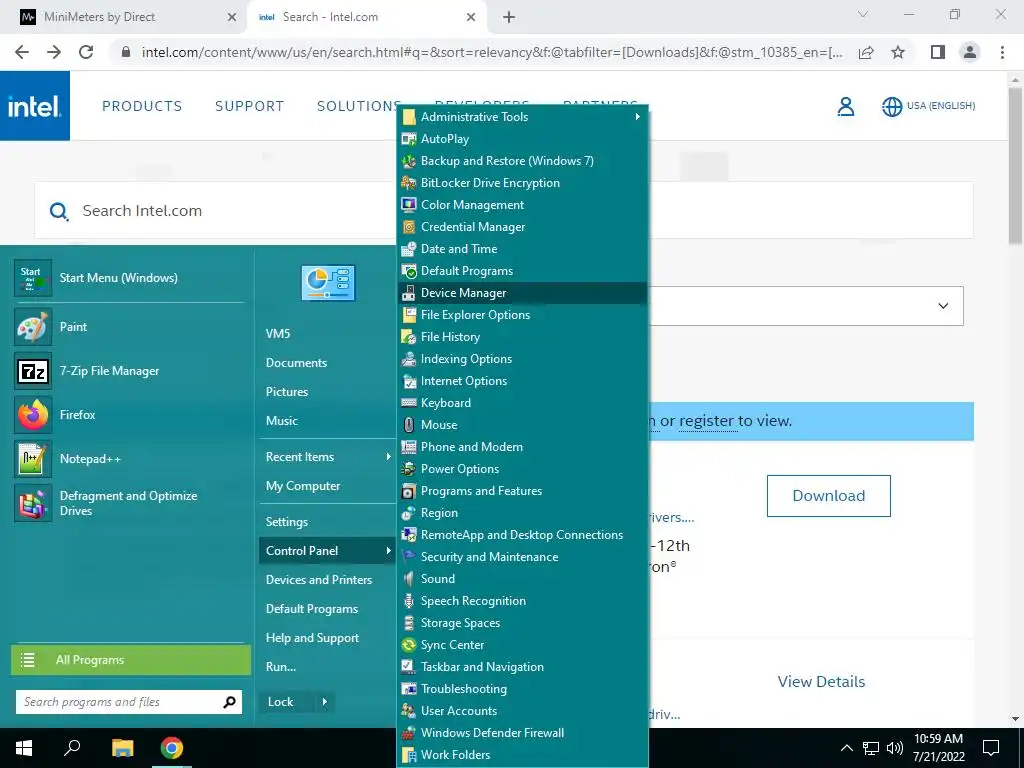Open dropdown chevron on Intel page
Screen dimensions: 1024x768
tap(943, 306)
